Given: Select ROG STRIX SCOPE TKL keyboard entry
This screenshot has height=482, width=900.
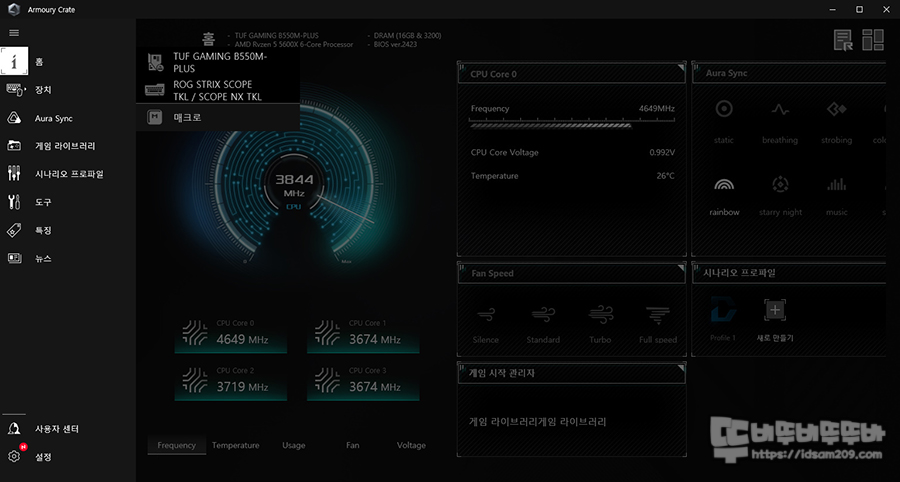Looking at the screenshot, I should 218,90.
